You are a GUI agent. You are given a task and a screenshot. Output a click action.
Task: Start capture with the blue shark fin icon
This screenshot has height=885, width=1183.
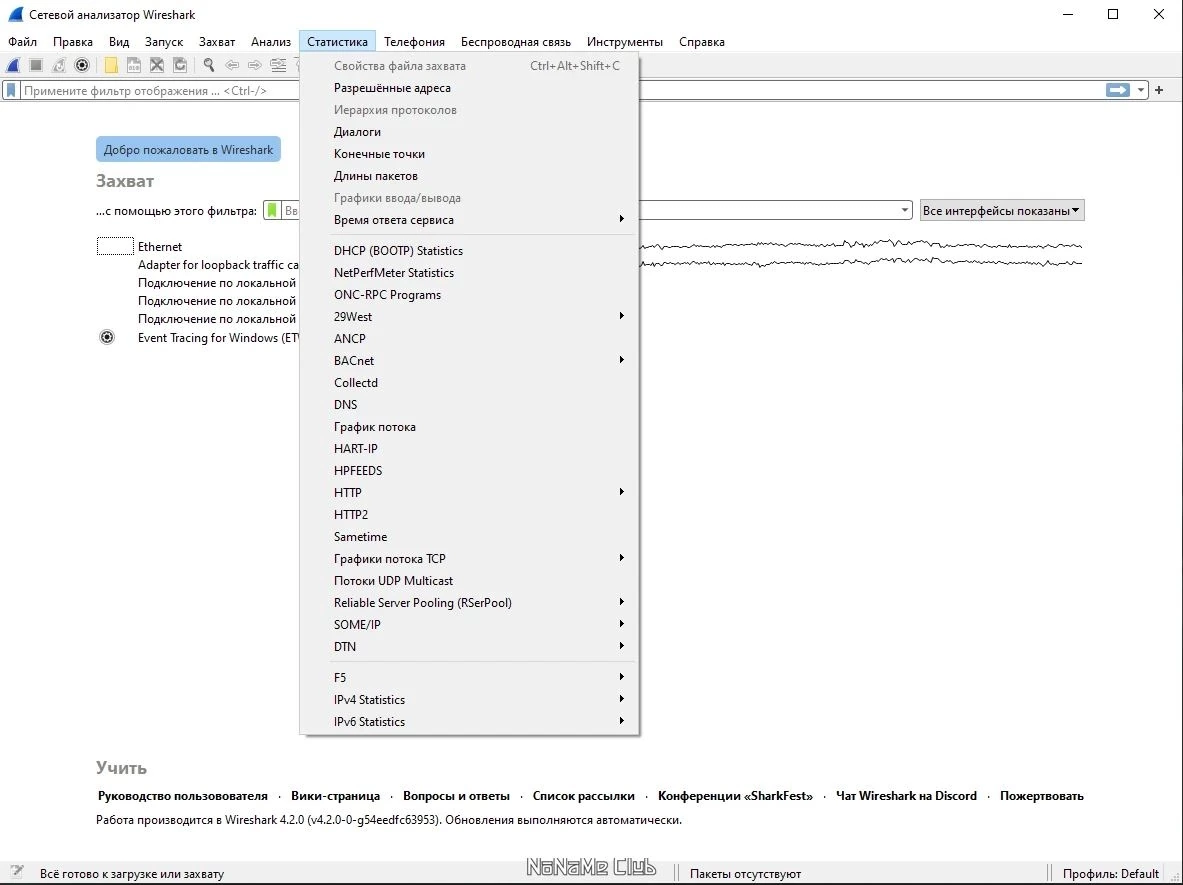click(x=13, y=66)
